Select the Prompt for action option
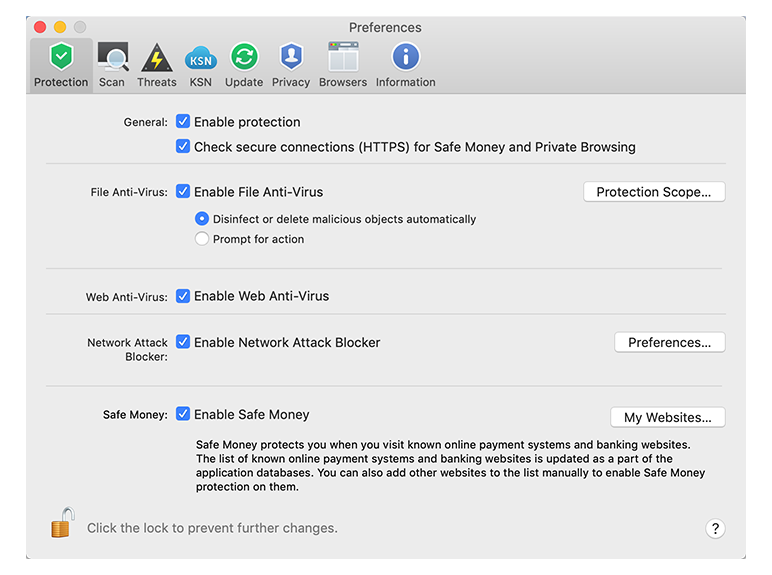 [x=202, y=239]
